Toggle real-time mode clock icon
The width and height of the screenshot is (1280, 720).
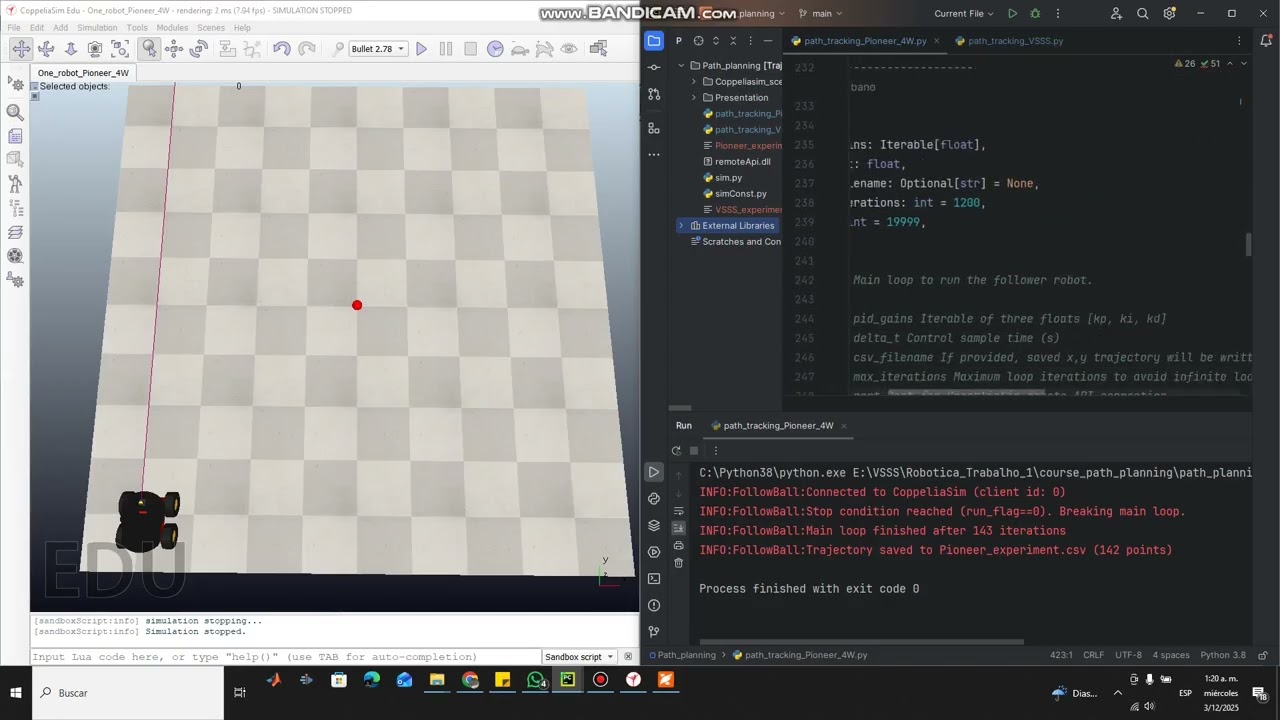[496, 48]
